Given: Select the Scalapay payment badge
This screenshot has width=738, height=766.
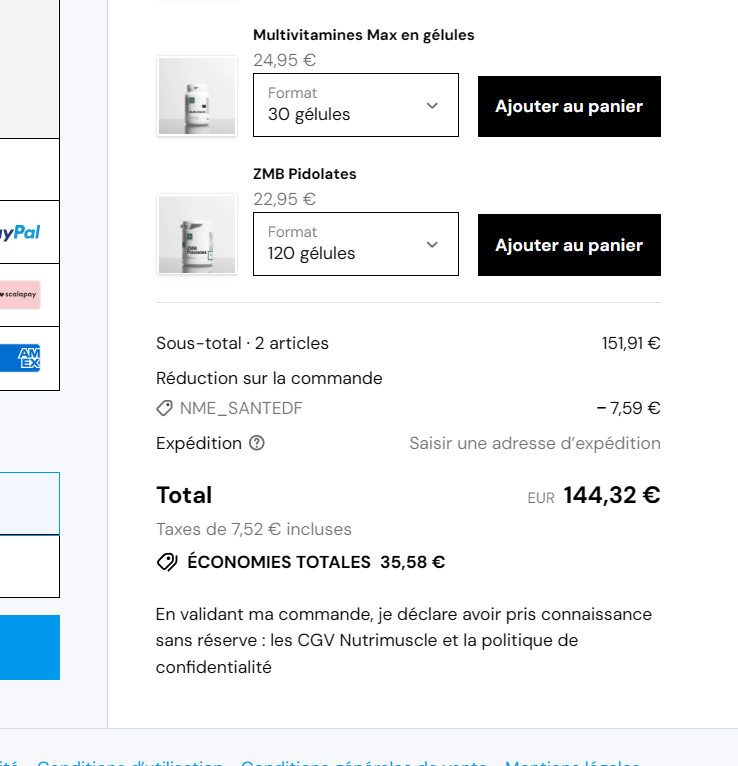Looking at the screenshot, I should pos(20,295).
